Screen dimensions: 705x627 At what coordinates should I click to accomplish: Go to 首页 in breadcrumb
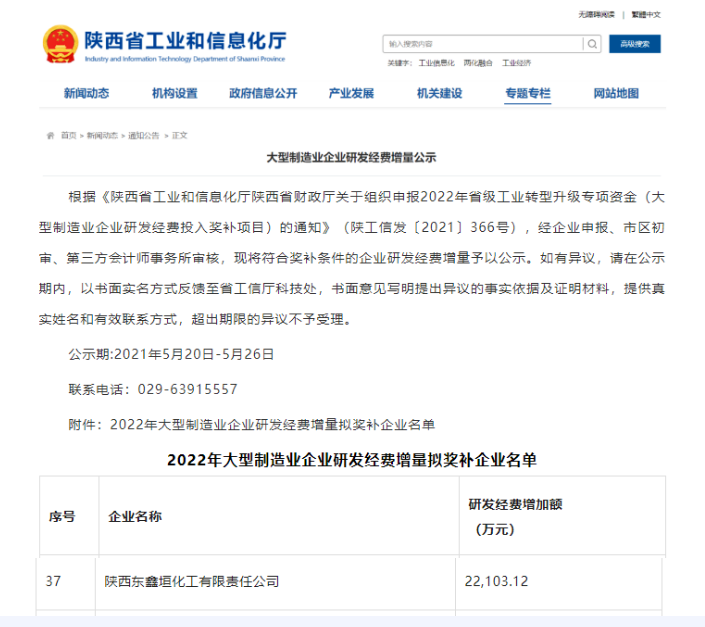tap(69, 135)
